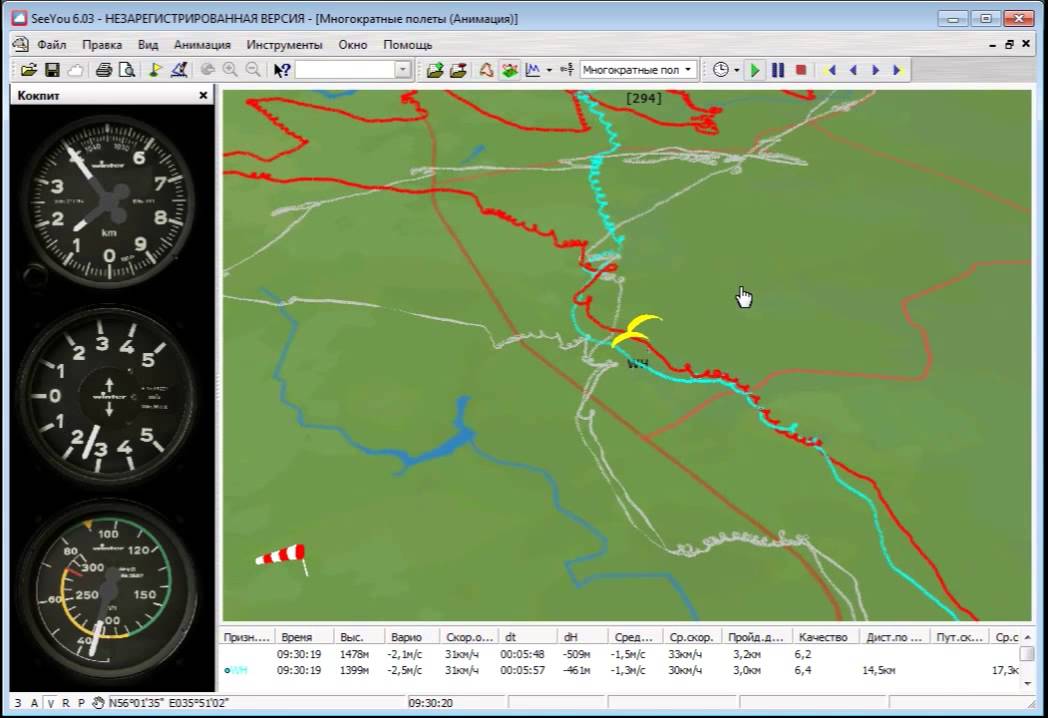Click the barogram graph icon
This screenshot has width=1048, height=718.
pos(533,70)
